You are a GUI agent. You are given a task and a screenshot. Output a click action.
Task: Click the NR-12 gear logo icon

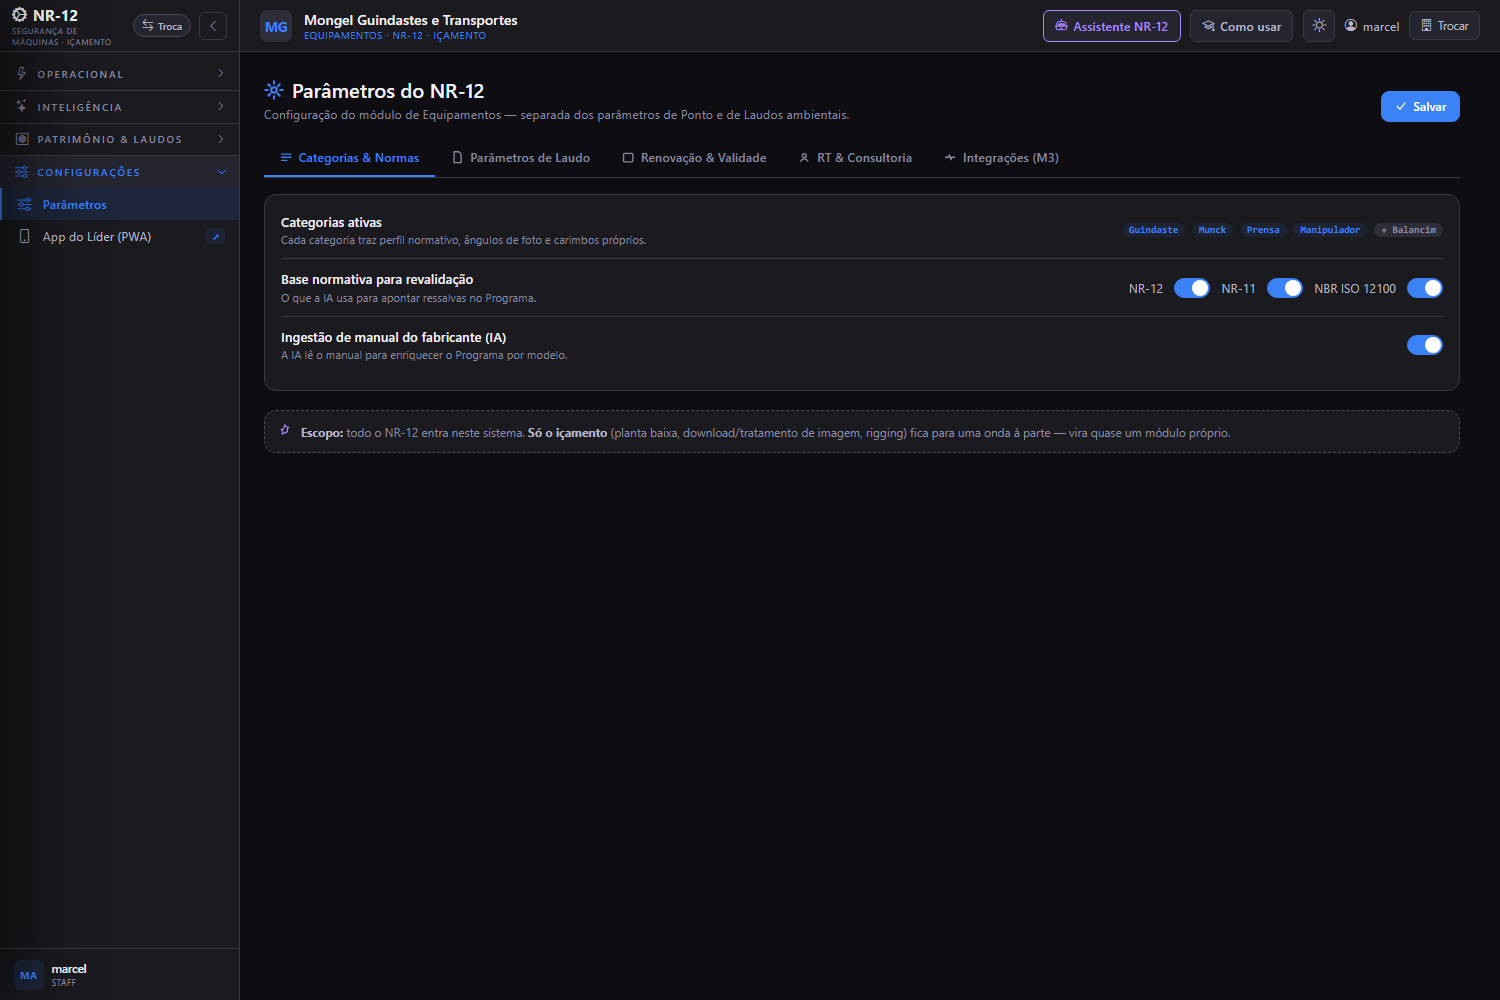[19, 15]
